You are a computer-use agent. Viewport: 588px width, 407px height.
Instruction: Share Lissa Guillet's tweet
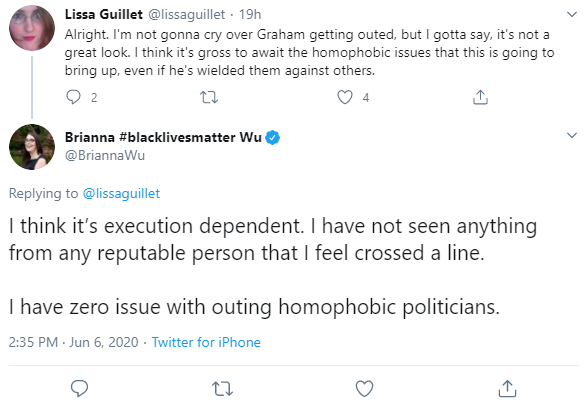[480, 97]
